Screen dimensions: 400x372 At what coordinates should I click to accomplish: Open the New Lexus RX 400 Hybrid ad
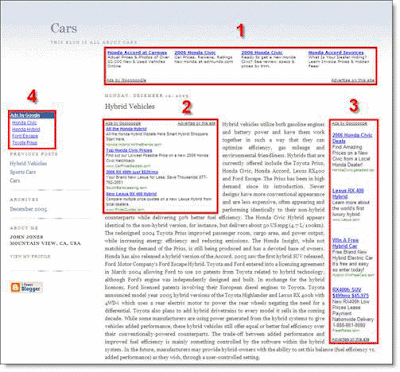tap(131, 194)
